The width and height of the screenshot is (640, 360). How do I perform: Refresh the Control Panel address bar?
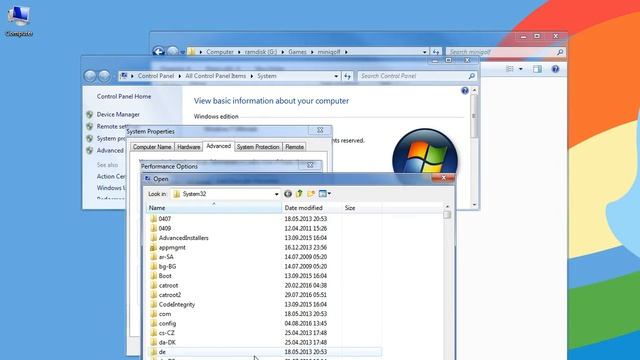pos(347,76)
